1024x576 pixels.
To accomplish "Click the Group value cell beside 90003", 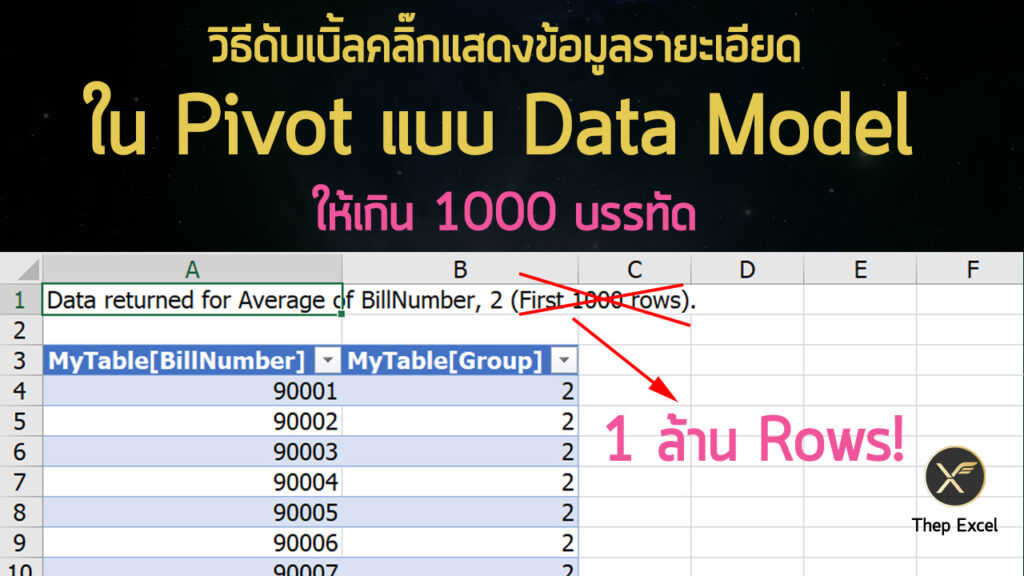I will [460, 452].
